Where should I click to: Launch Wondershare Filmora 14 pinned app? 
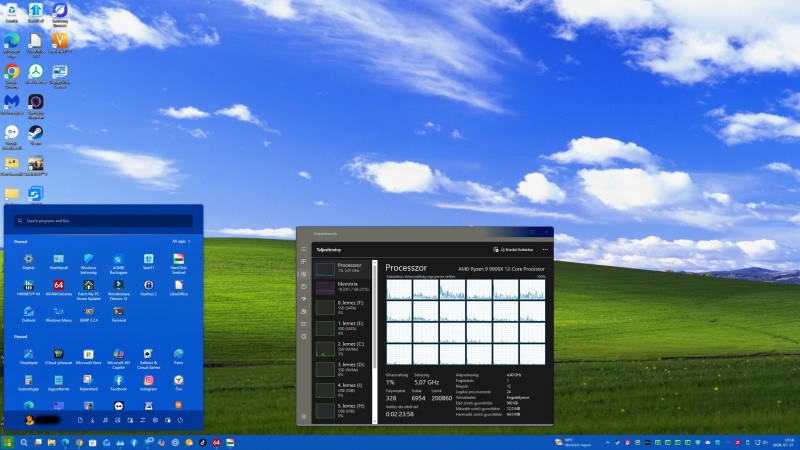118,289
